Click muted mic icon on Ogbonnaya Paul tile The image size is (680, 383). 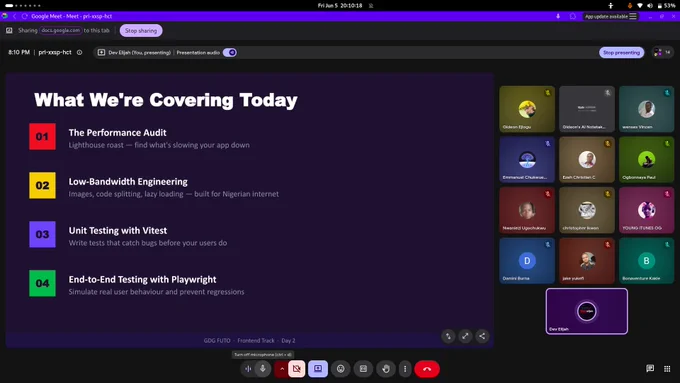coord(667,143)
